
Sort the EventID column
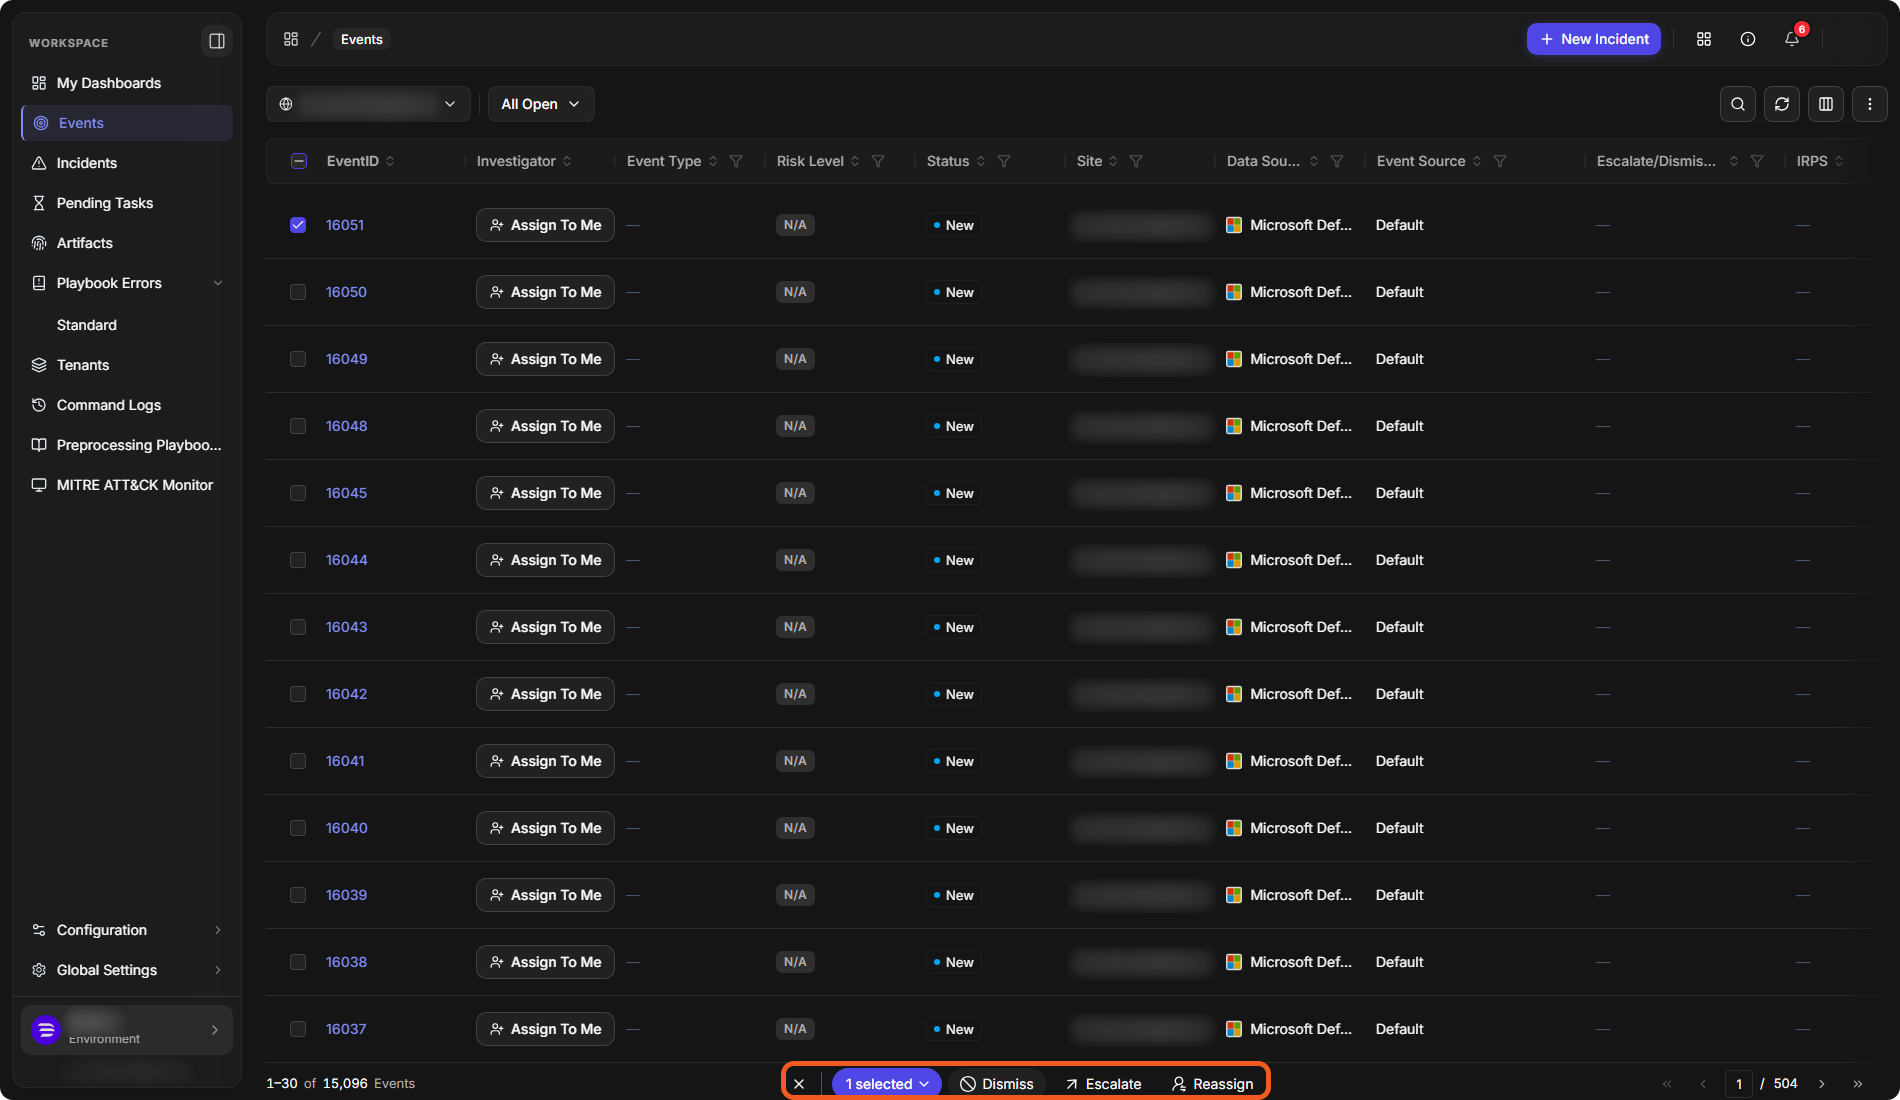390,161
